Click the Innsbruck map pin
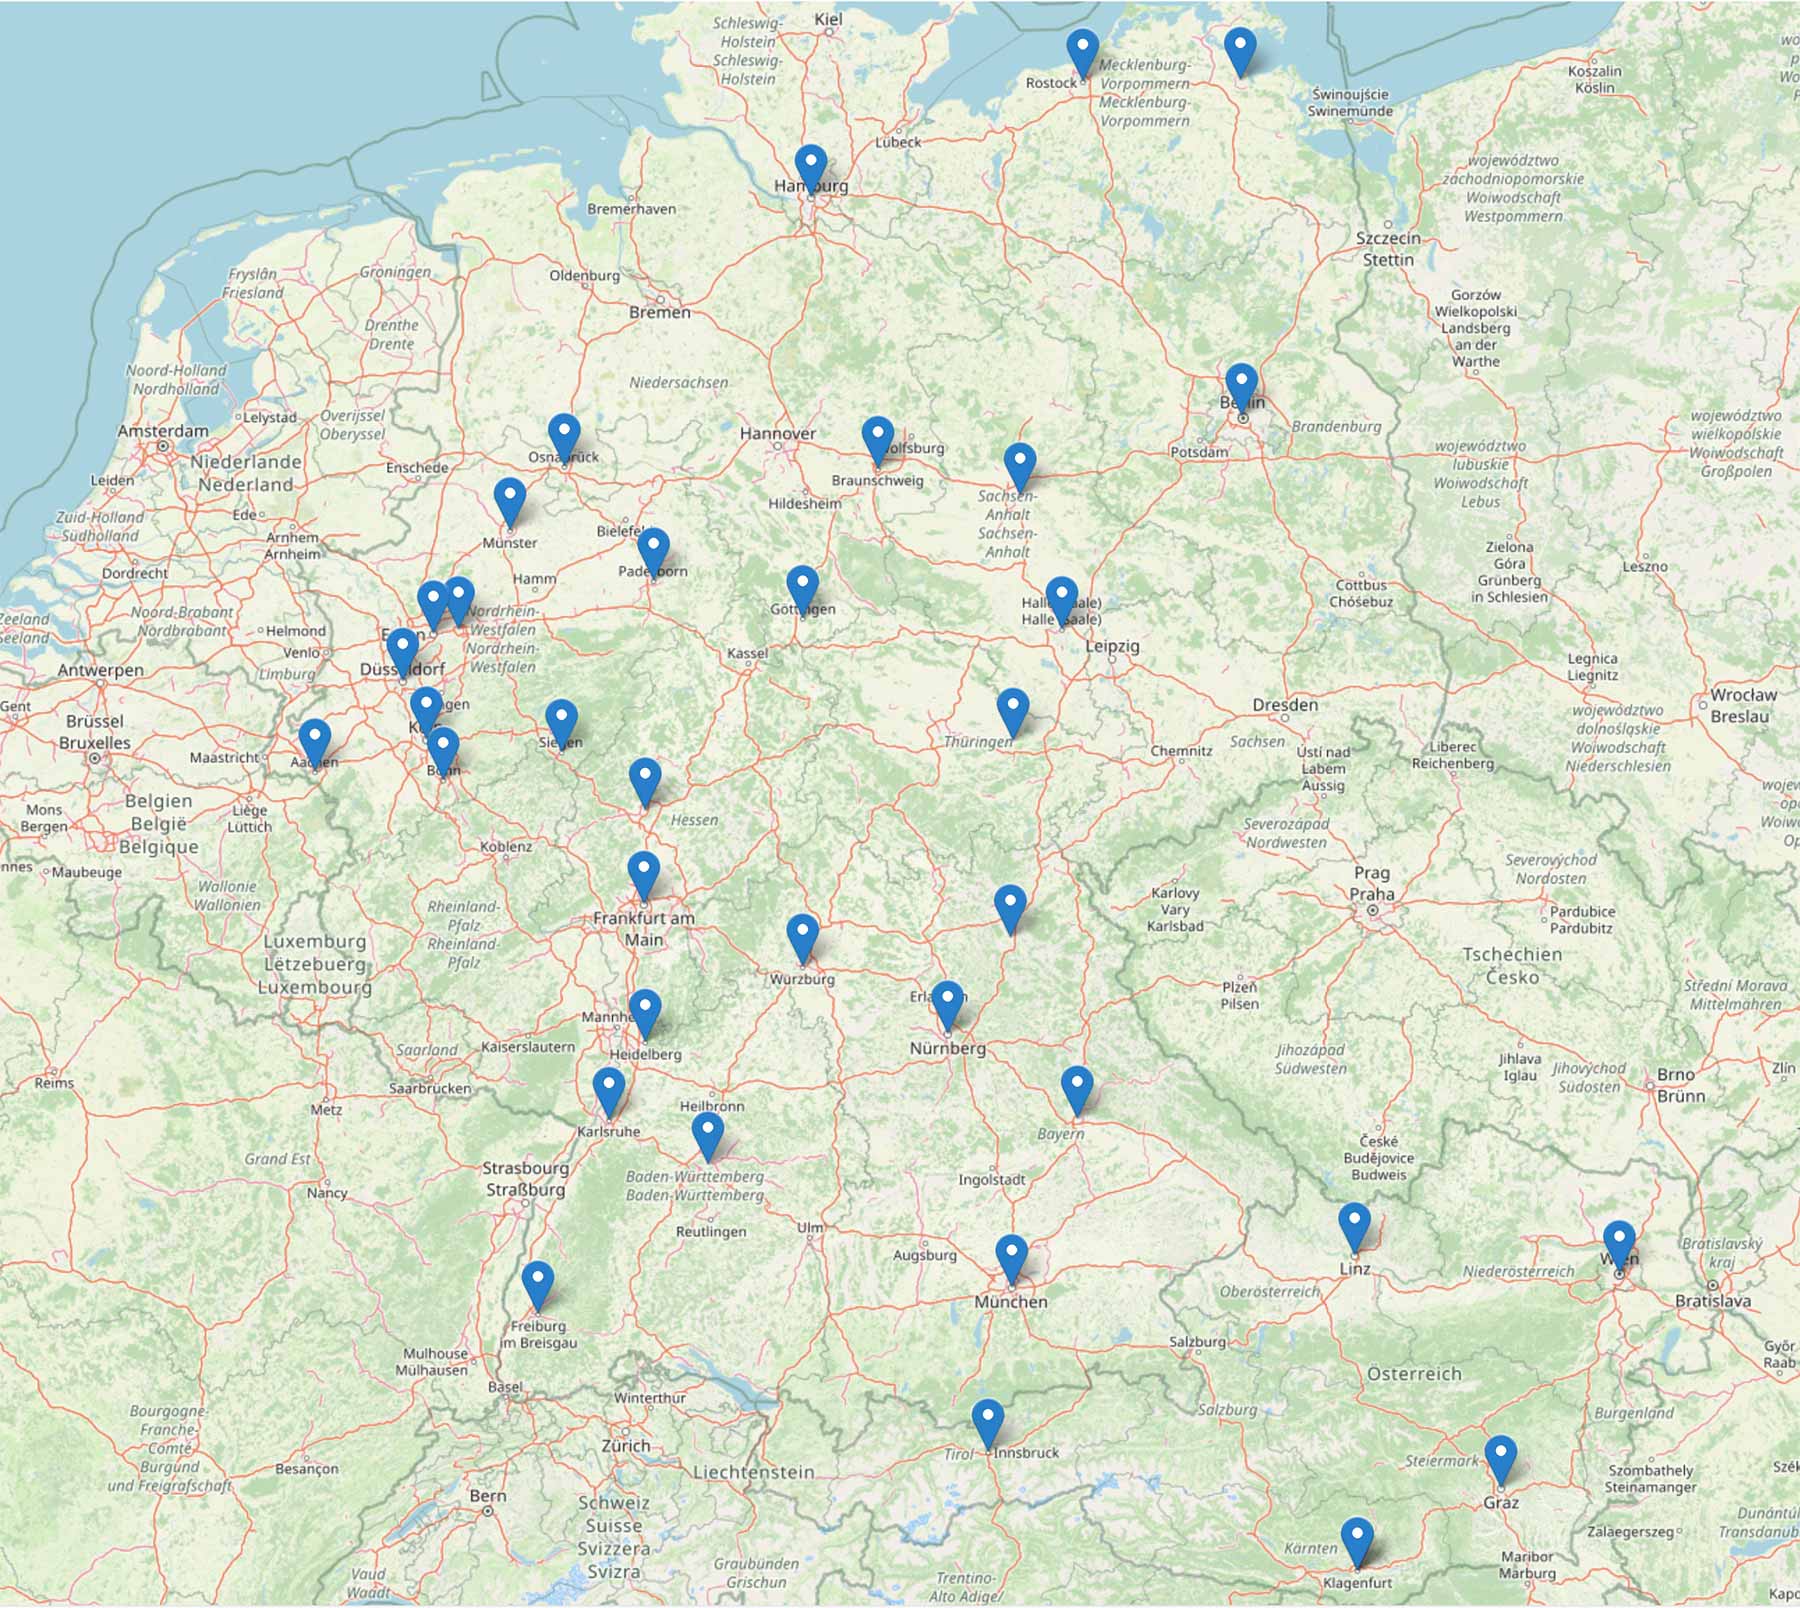1800x1608 pixels. point(987,1421)
